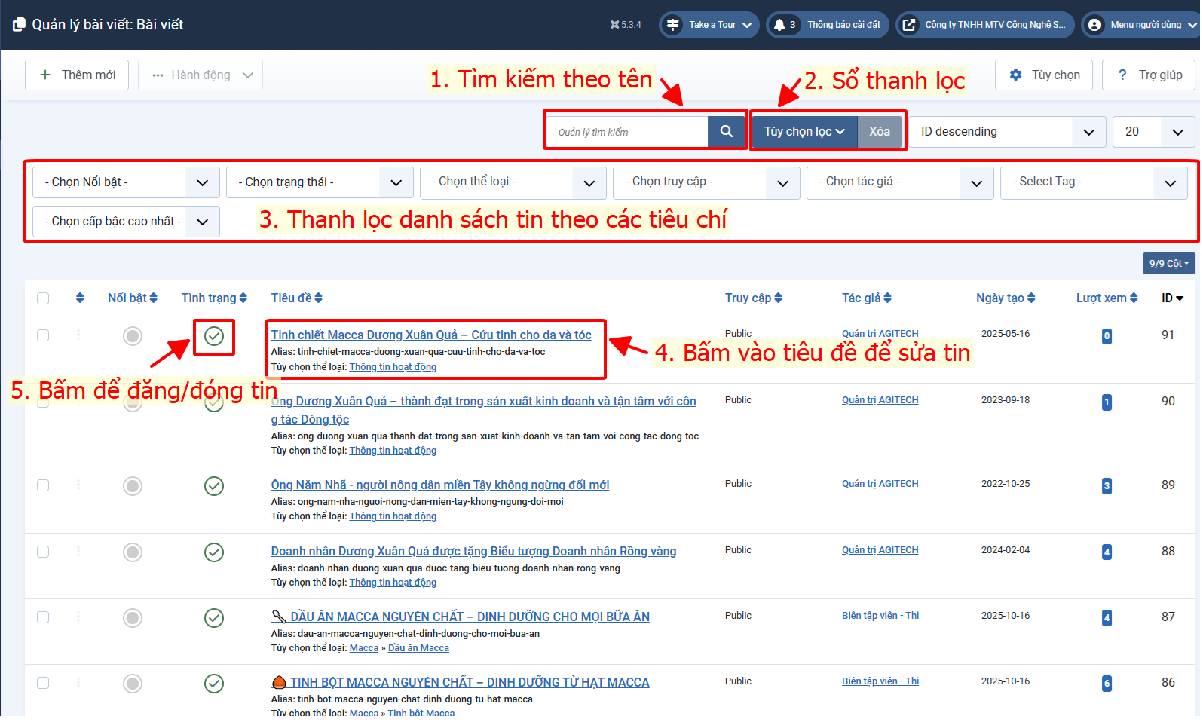Tick checkbox for Ông Năm Nhã article

[42, 485]
